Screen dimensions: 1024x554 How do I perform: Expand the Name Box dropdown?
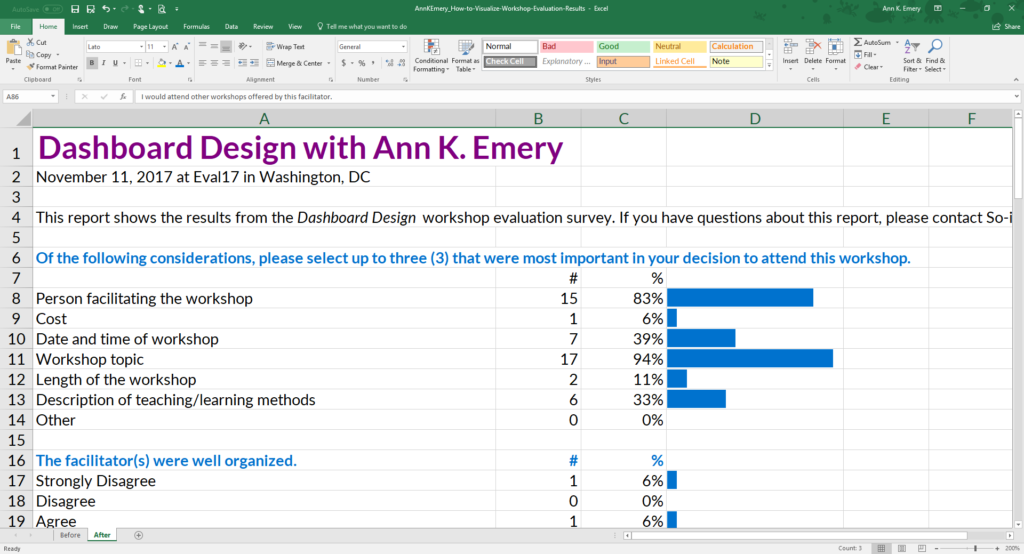(53, 97)
